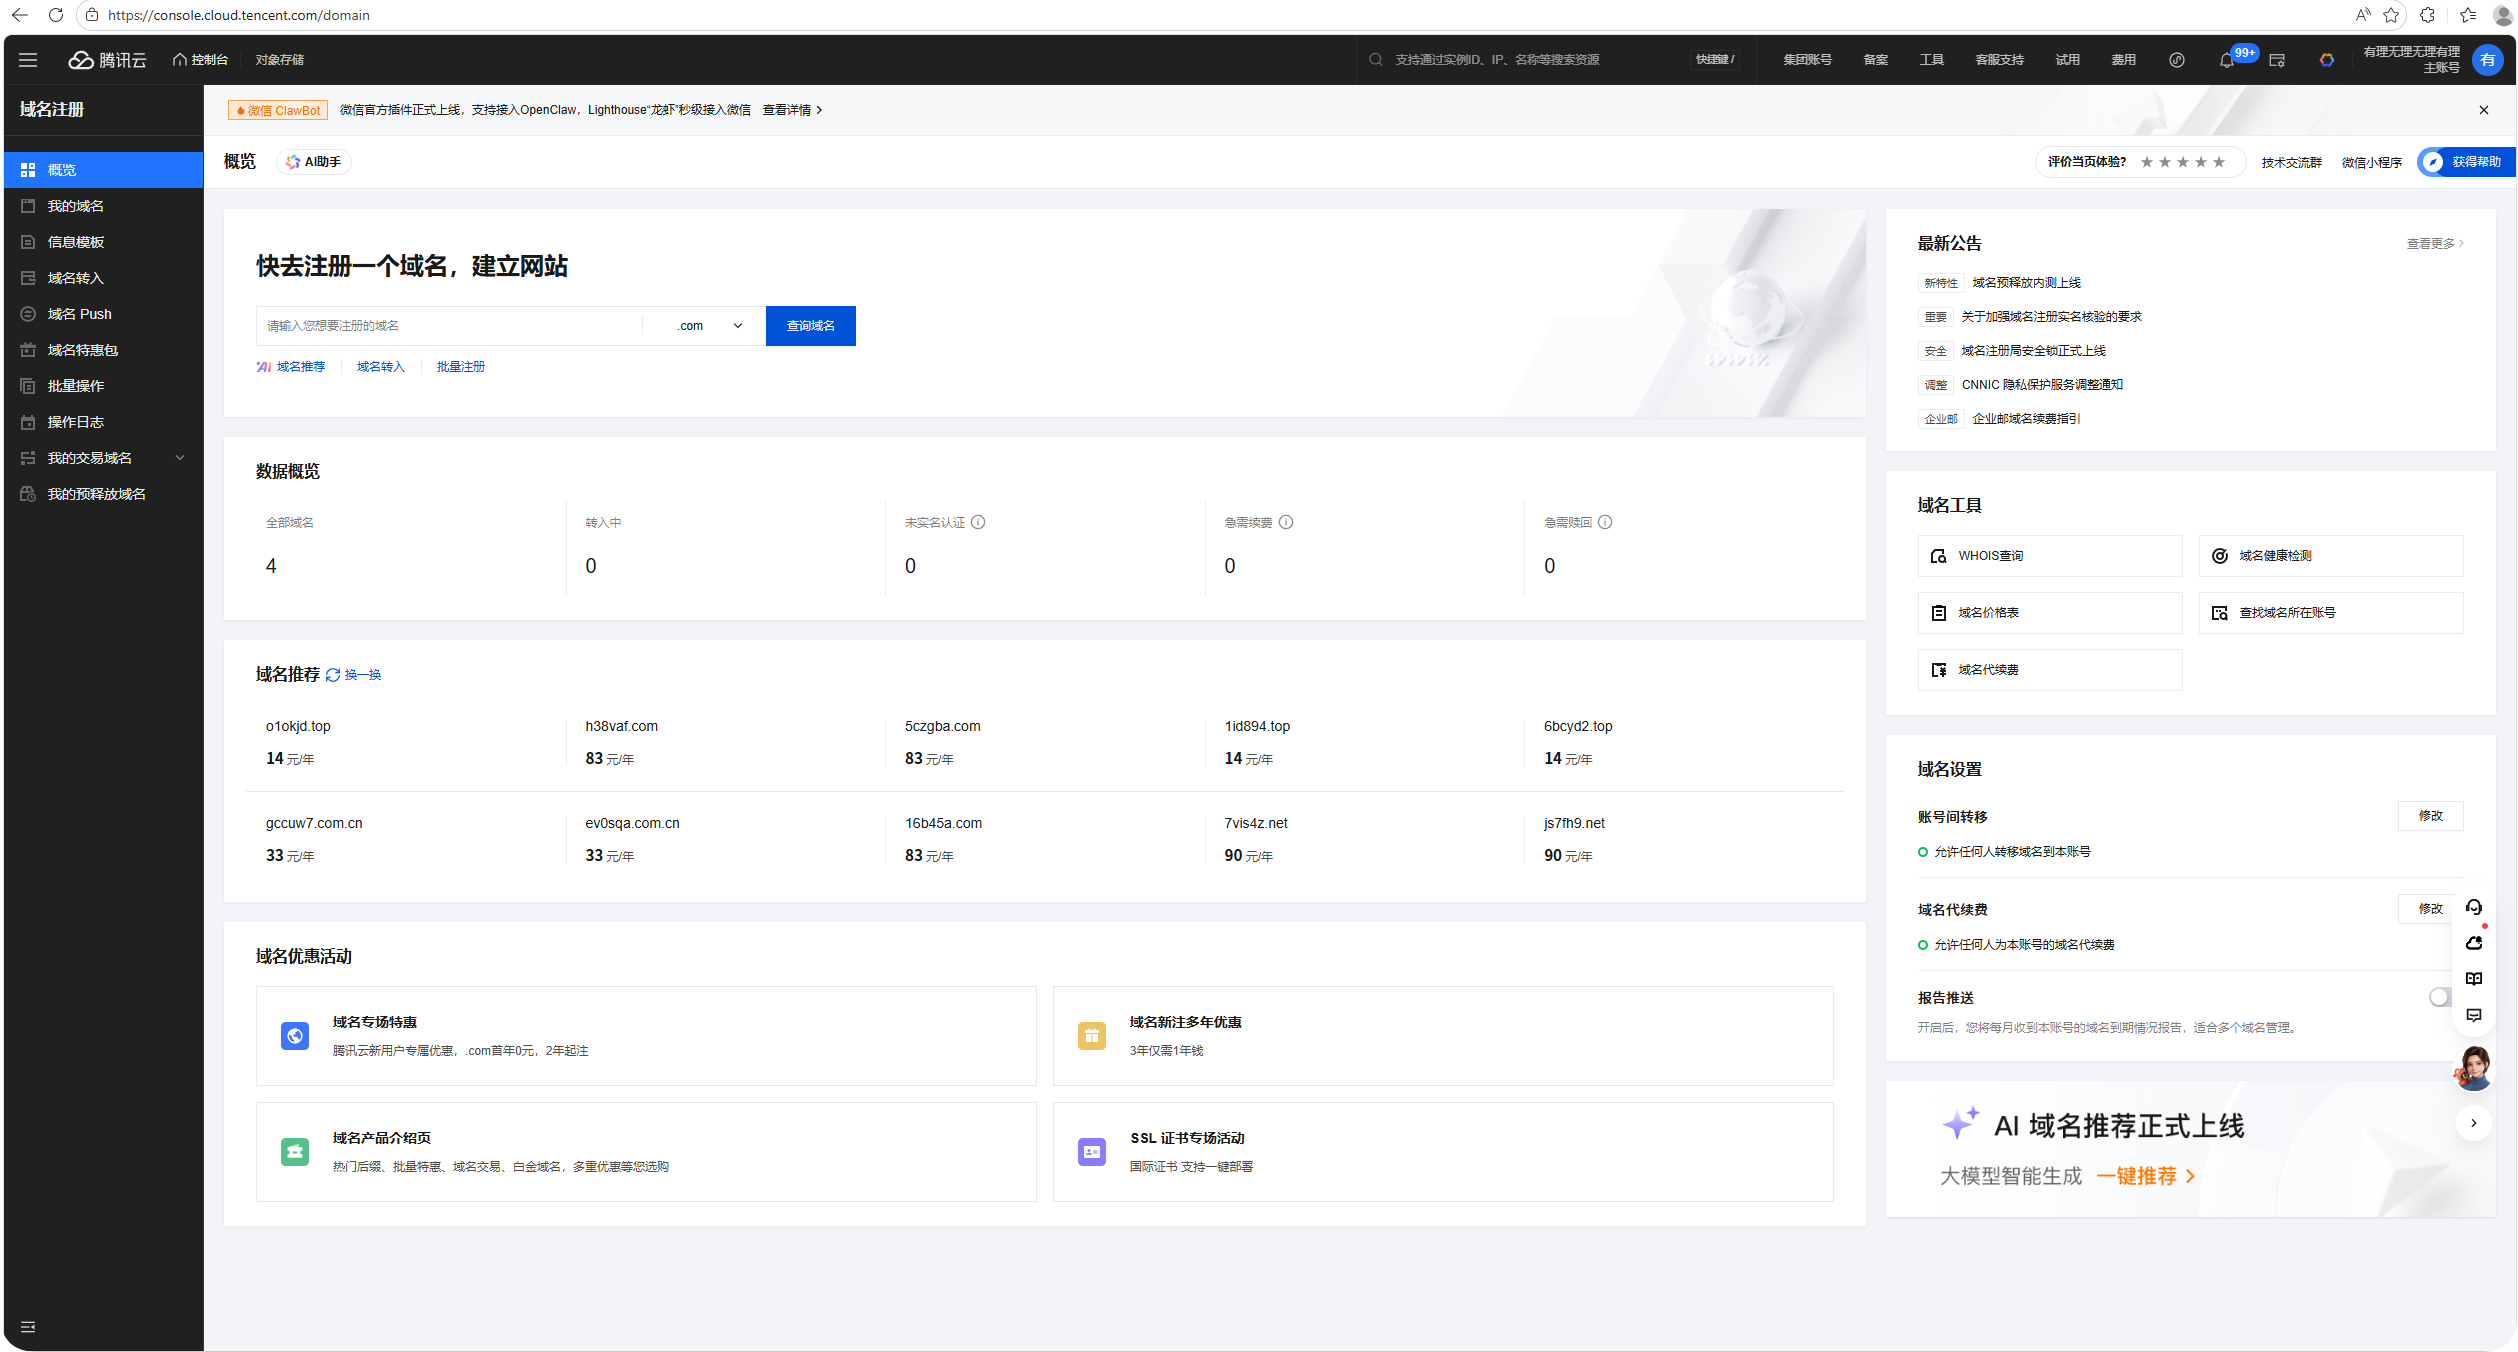Viewport: 2518px width, 1352px height.
Task: Click info icon beside 未实名认证
Action: 978,522
